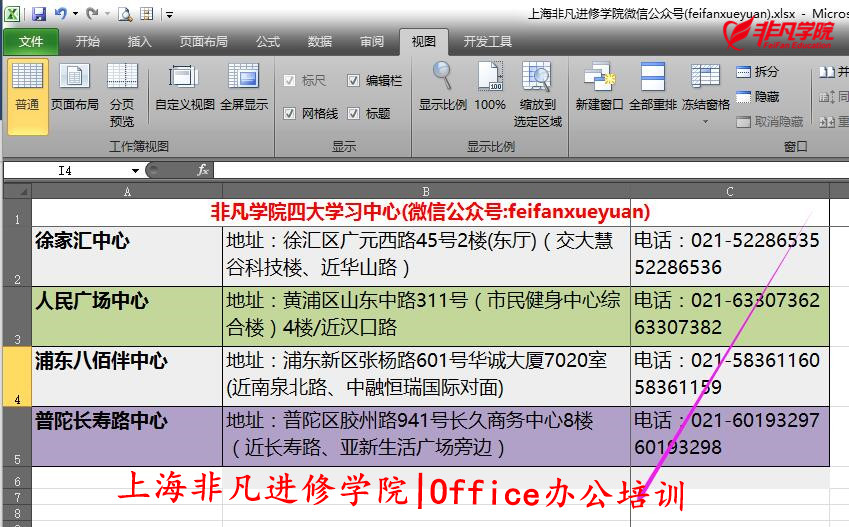Set zoom to 100%
This screenshot has width=849, height=527.
tap(490, 87)
